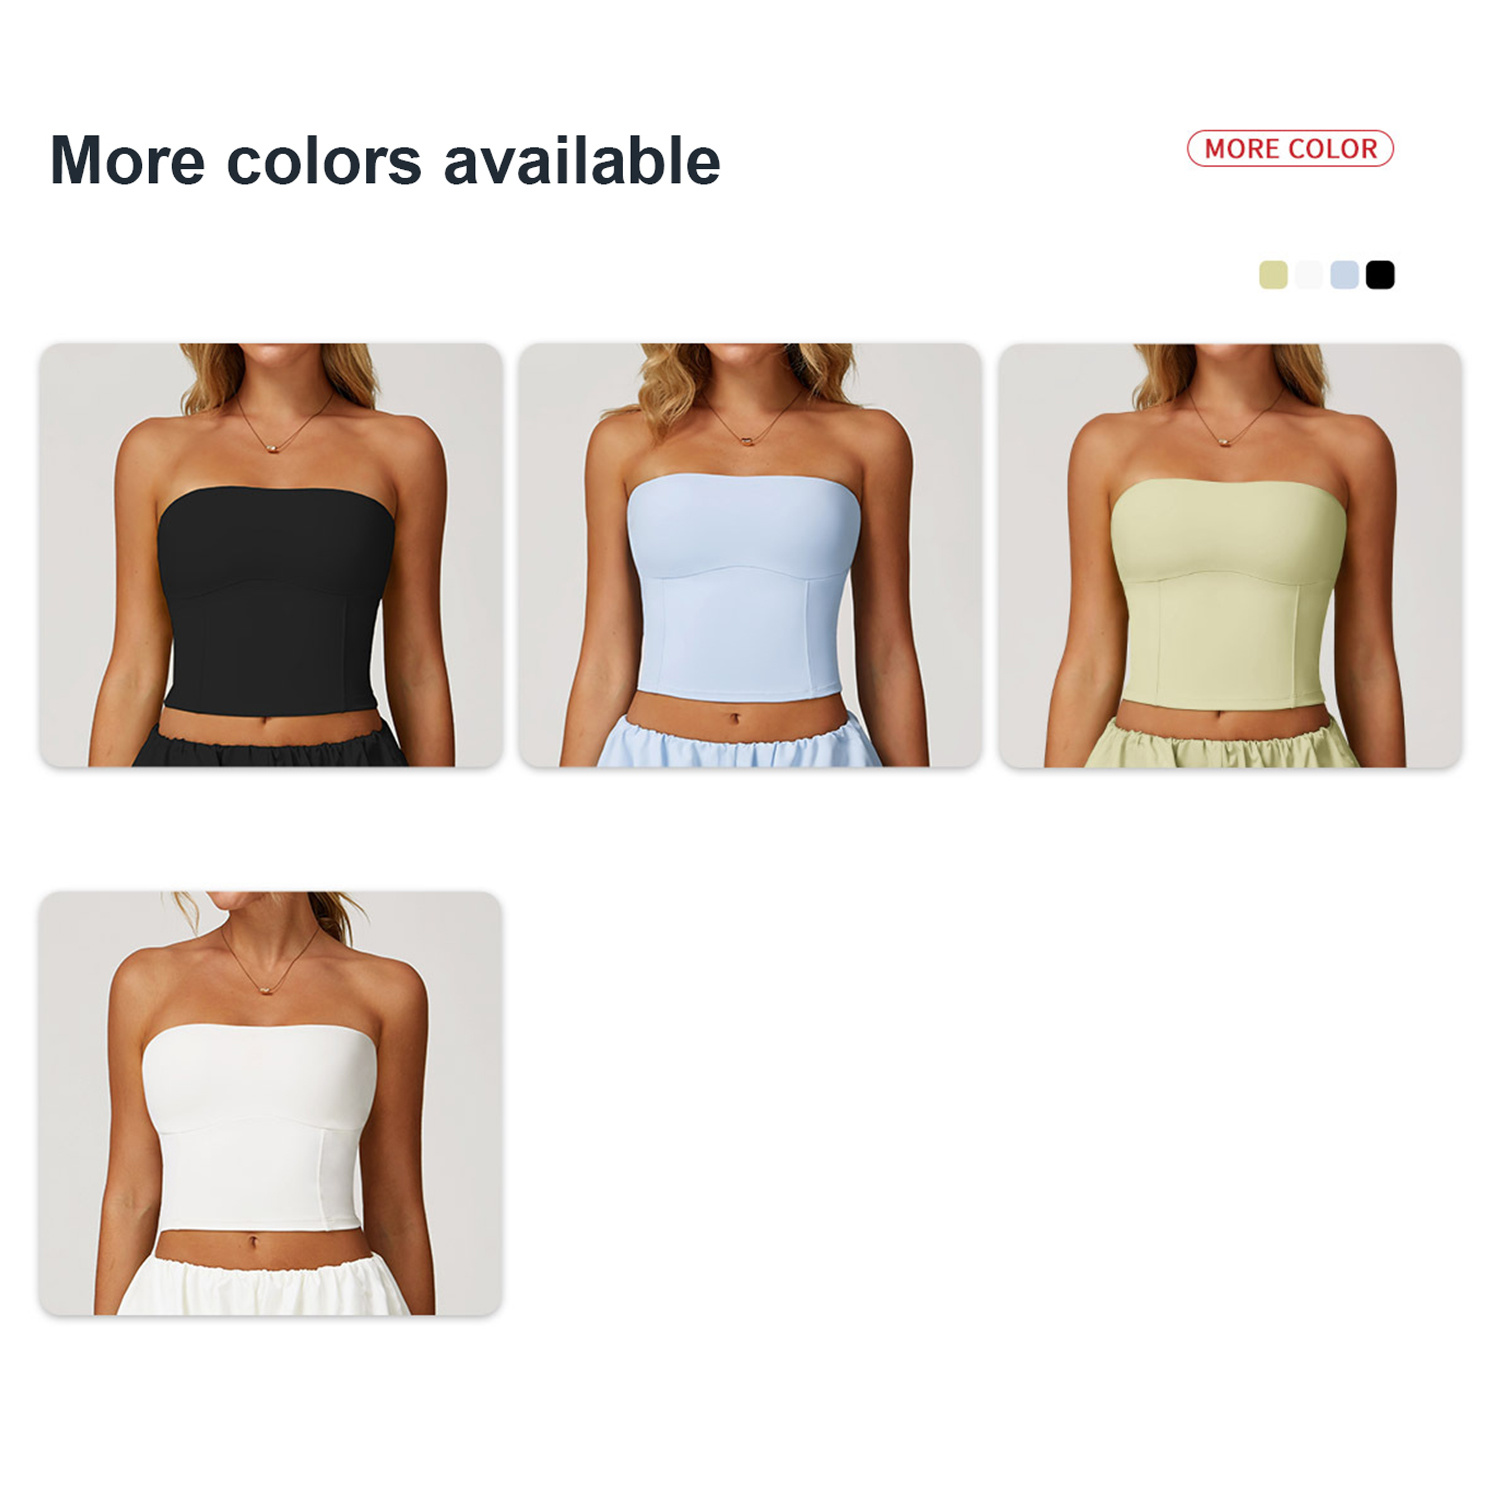
Task: Pick the black color swatch
Action: (1380, 275)
